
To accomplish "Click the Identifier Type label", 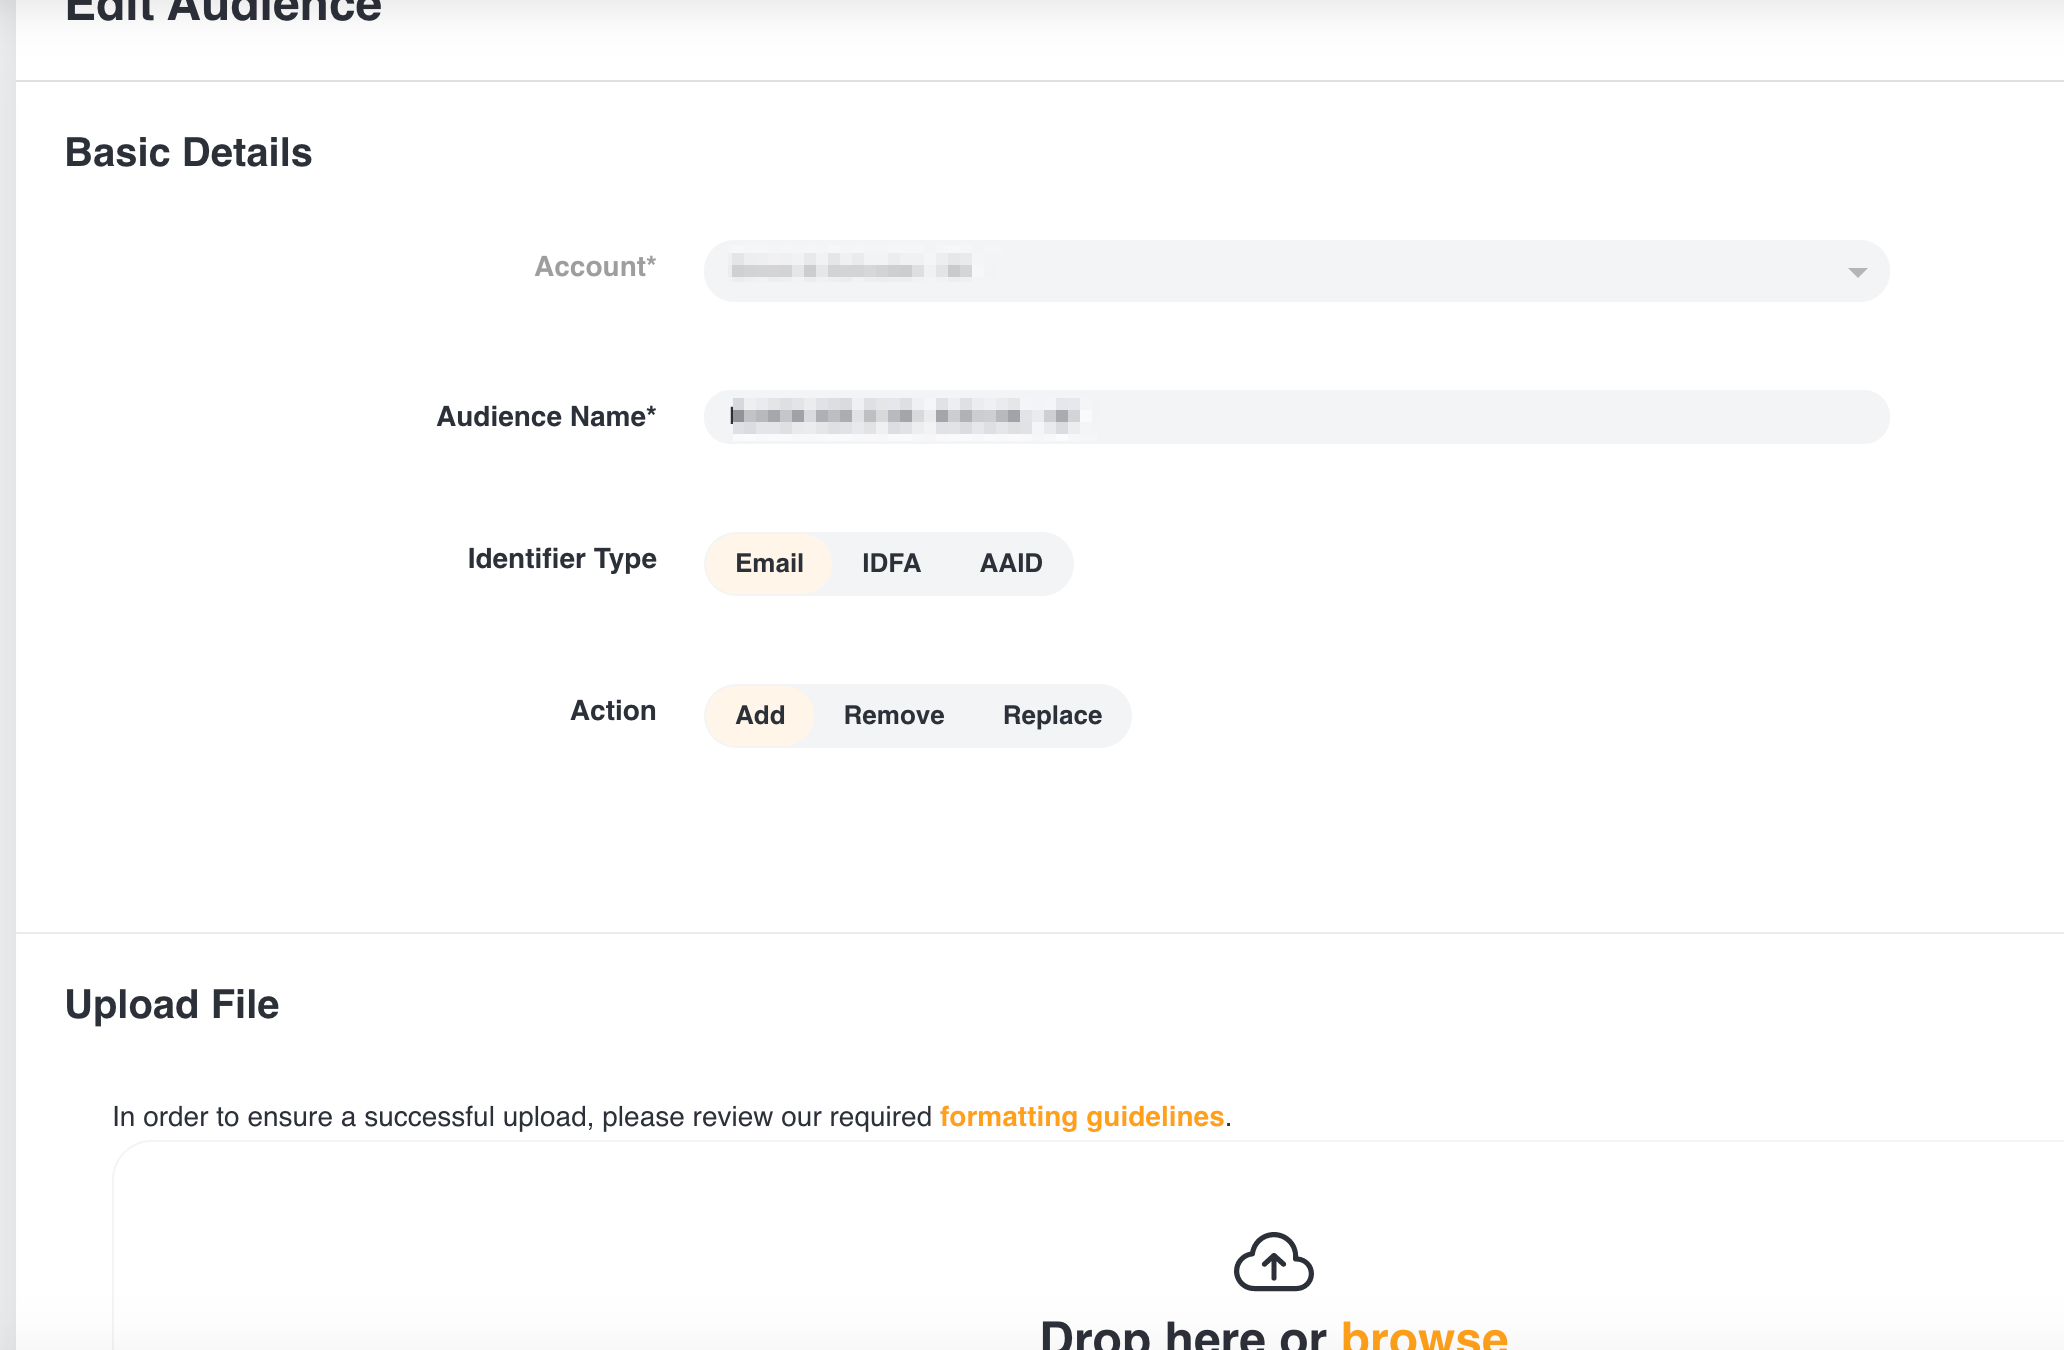I will point(562,559).
